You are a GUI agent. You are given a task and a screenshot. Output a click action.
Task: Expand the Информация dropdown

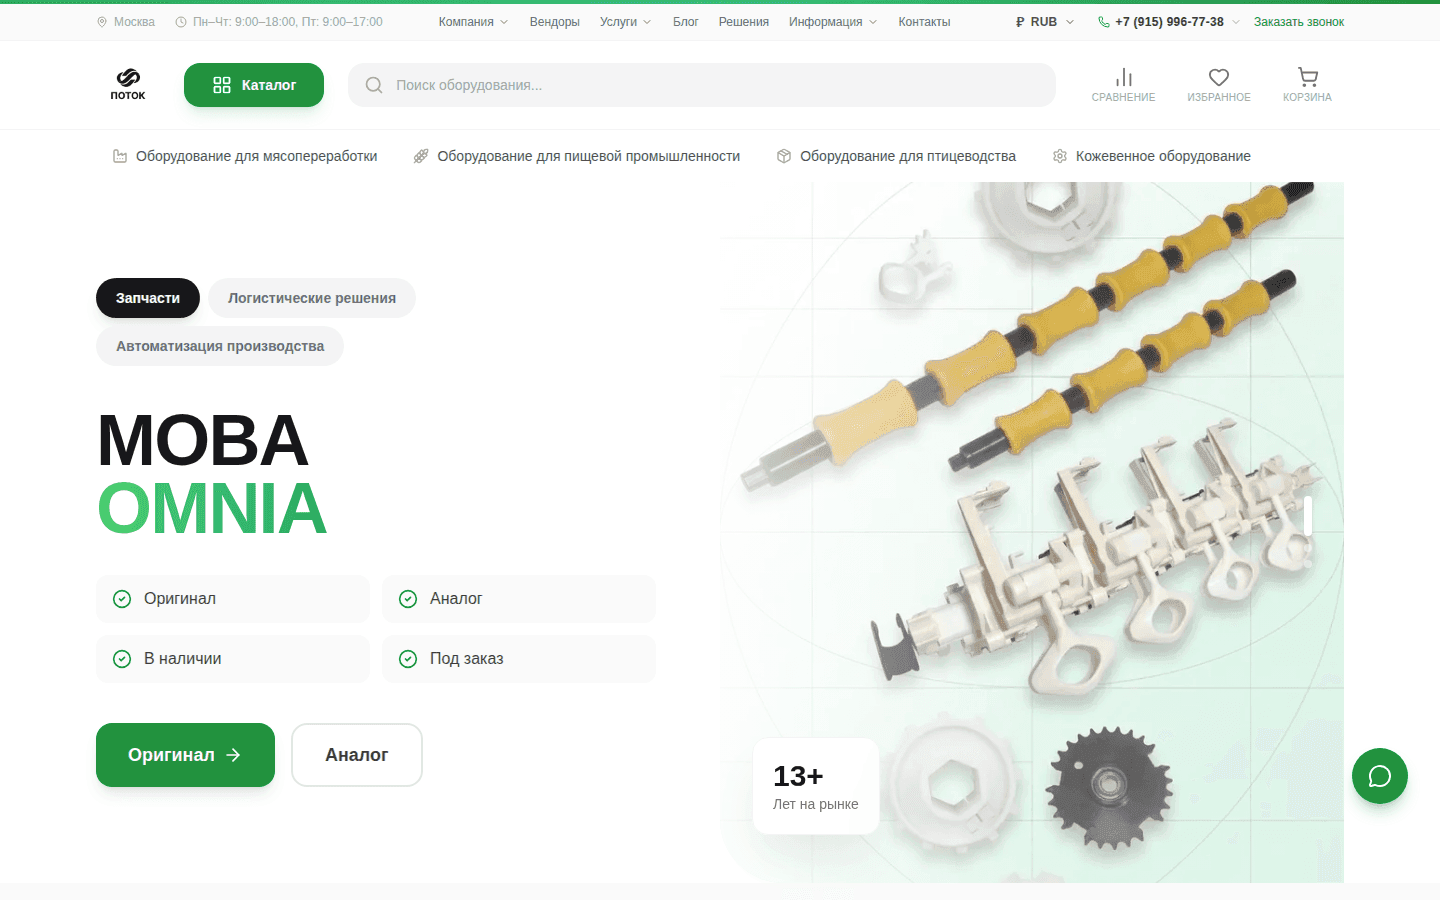(832, 22)
